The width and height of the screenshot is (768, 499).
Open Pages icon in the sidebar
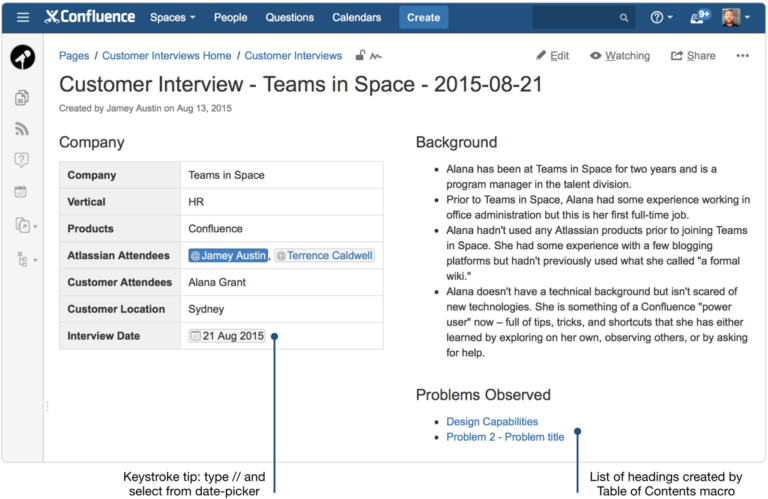pyautogui.click(x=22, y=97)
